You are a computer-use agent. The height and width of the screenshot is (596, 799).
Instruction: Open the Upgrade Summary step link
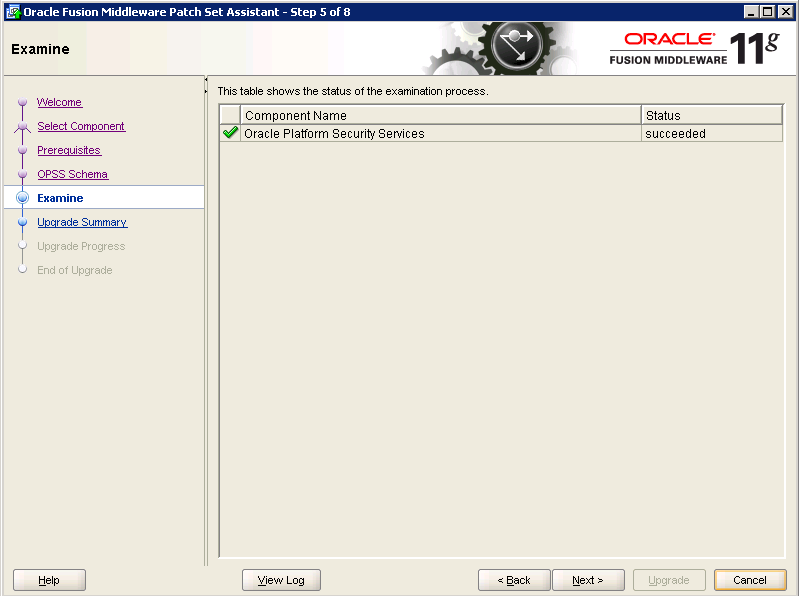tap(82, 222)
